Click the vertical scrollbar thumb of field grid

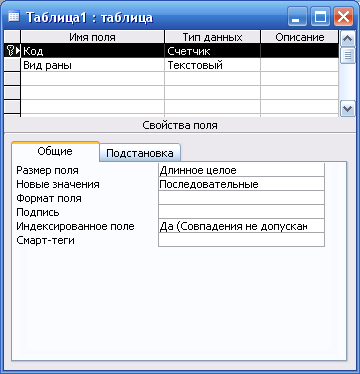(347, 55)
